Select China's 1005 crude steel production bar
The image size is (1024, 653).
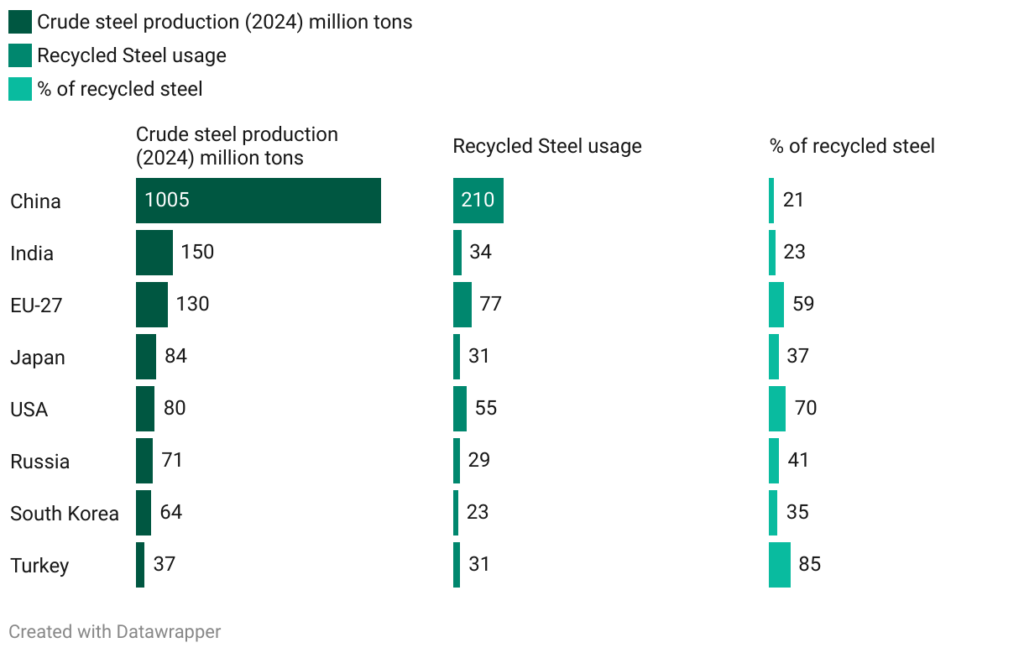pyautogui.click(x=258, y=201)
